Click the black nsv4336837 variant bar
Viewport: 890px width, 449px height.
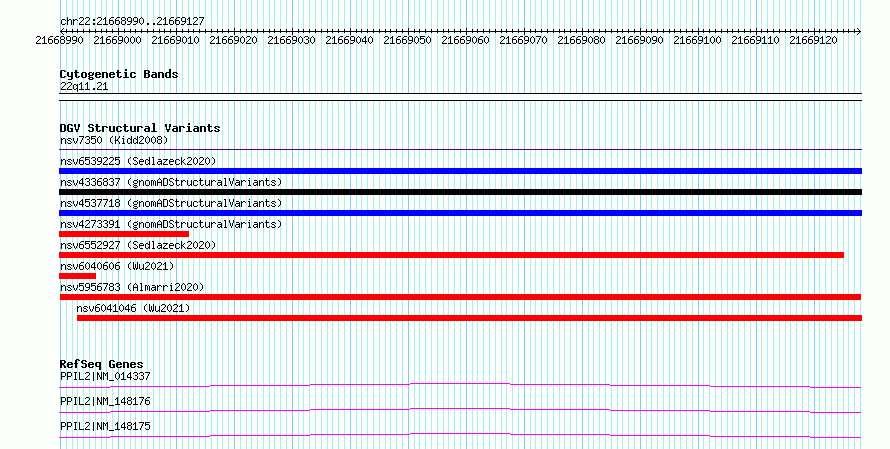(460, 192)
